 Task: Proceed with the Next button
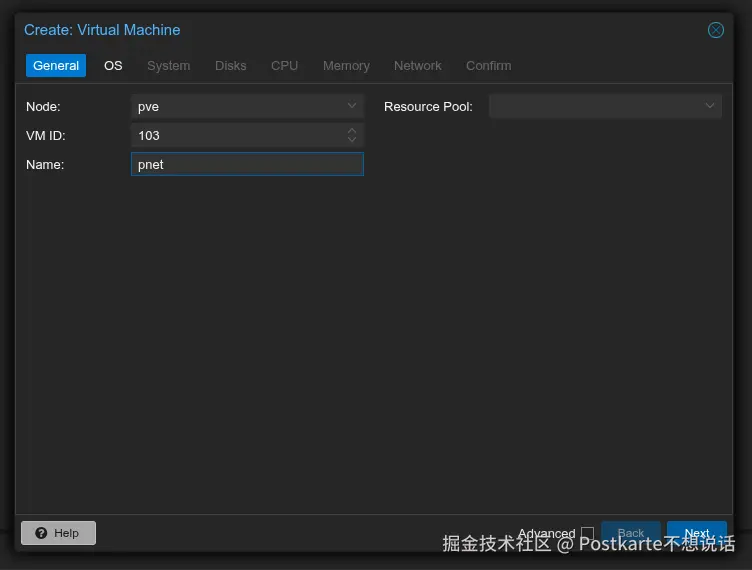click(697, 533)
